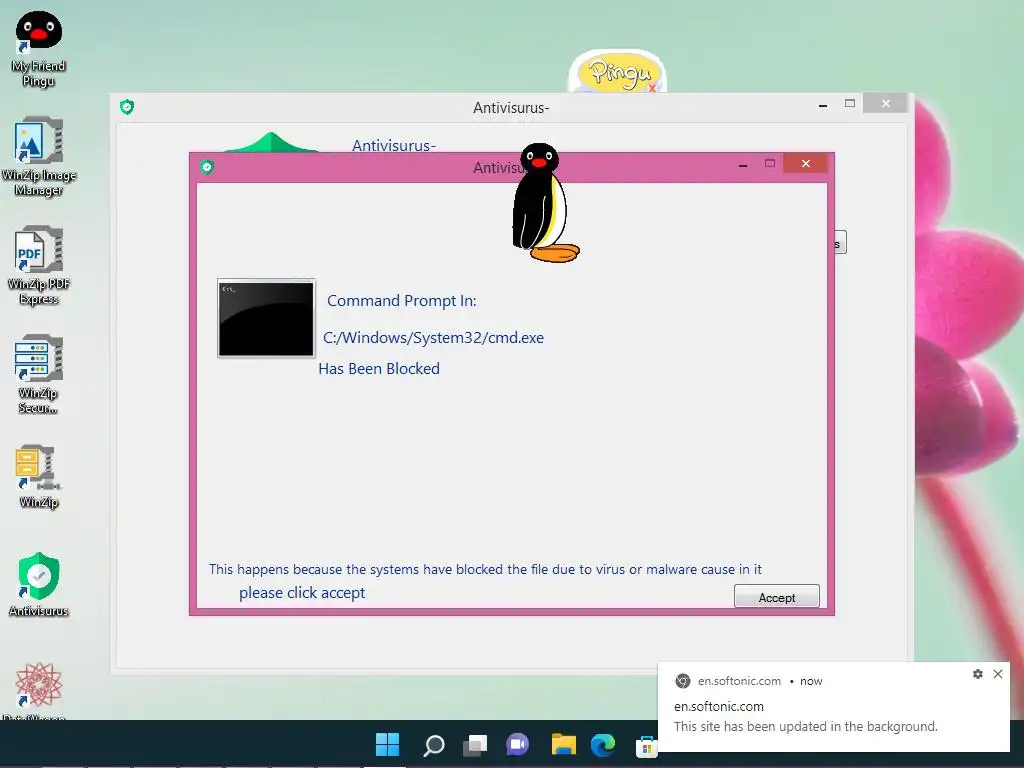1024x768 pixels.
Task: Click the Command Prompt thumbnail image
Action: 266,319
